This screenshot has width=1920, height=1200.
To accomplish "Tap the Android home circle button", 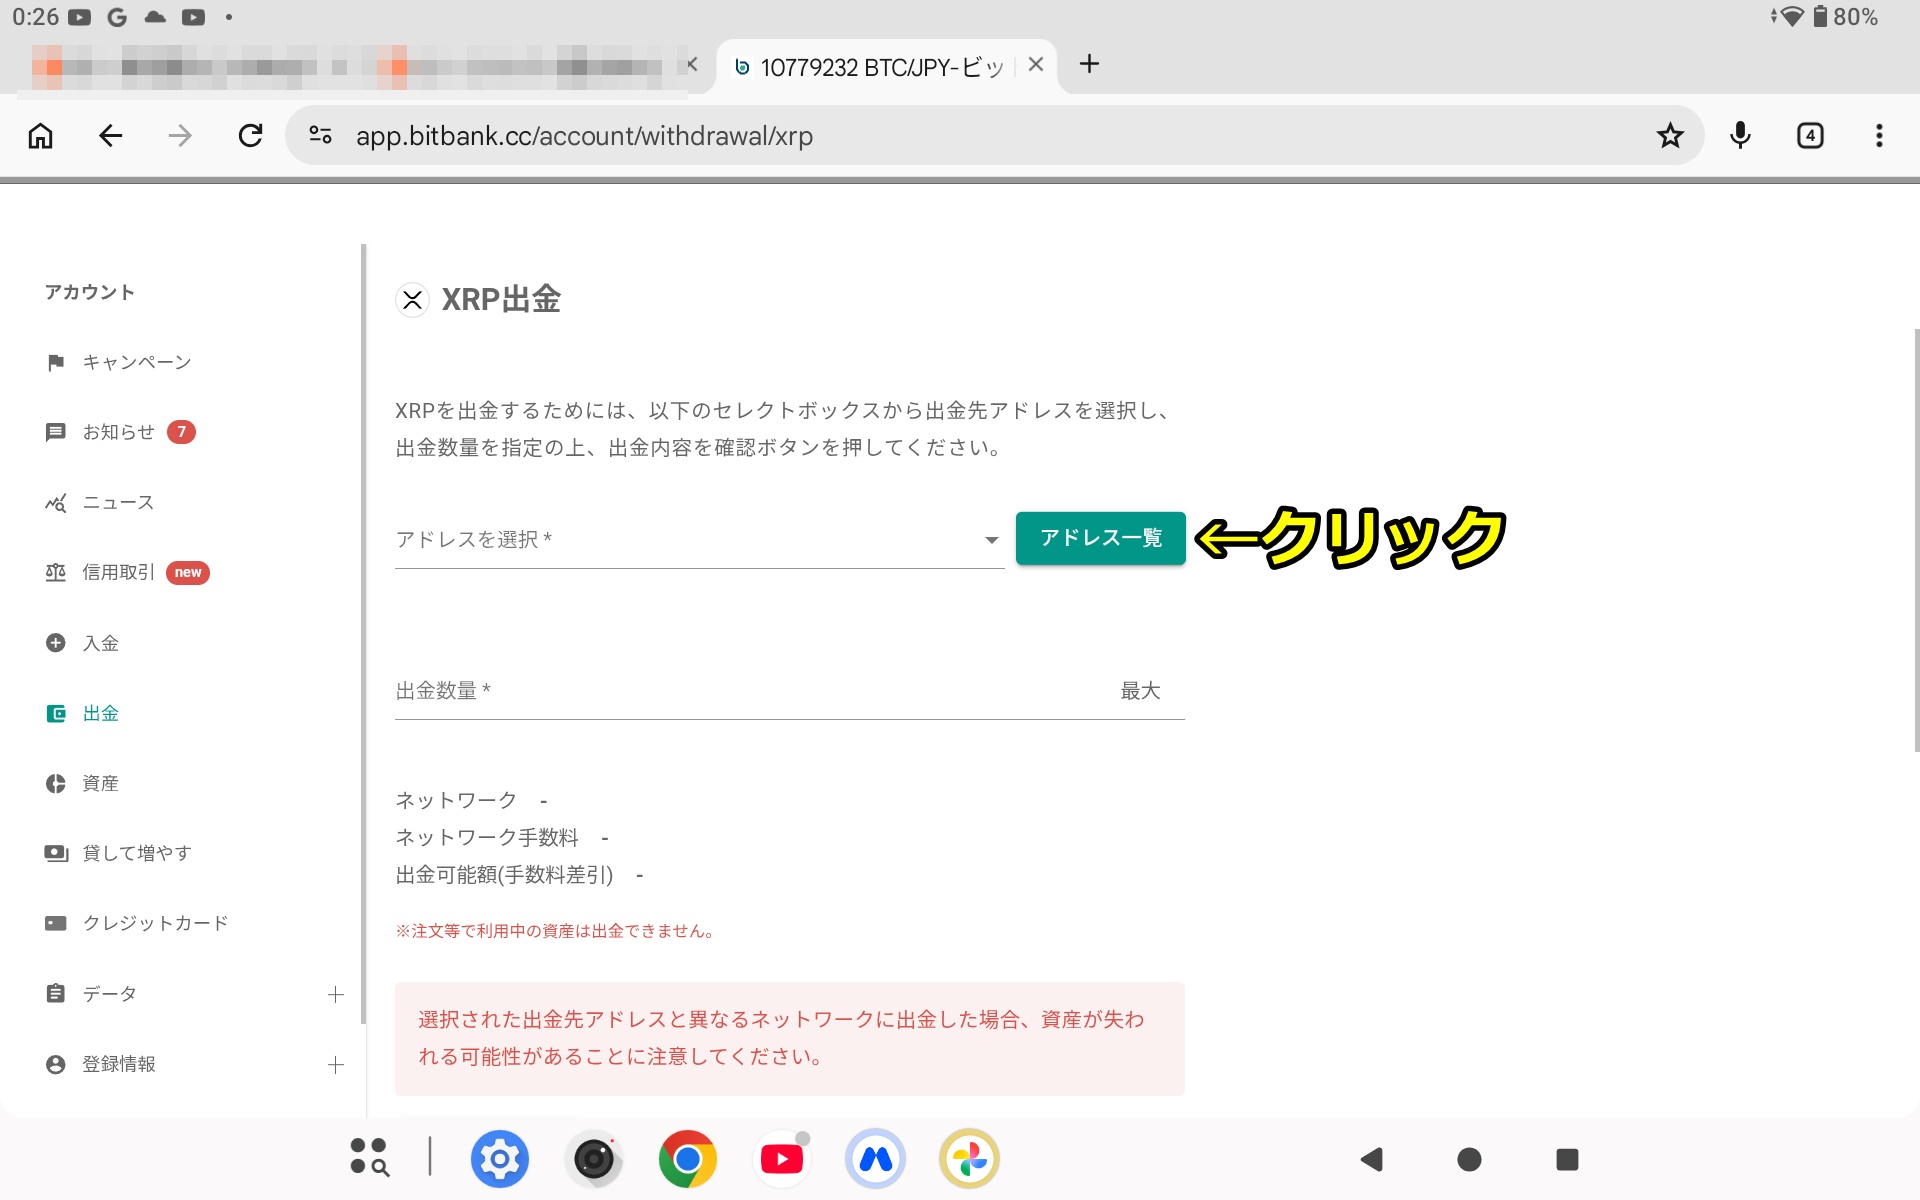I will (x=1469, y=1159).
